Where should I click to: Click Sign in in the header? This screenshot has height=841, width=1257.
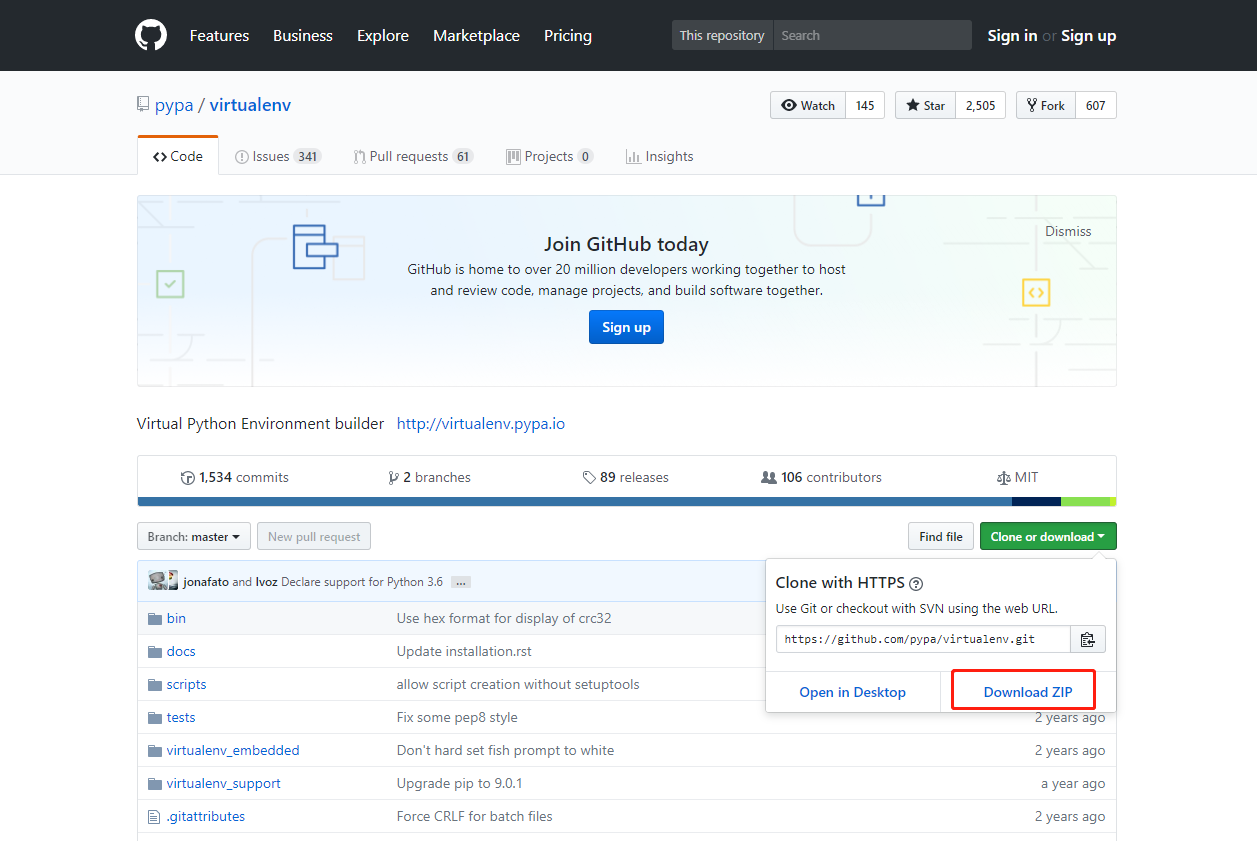[1012, 36]
